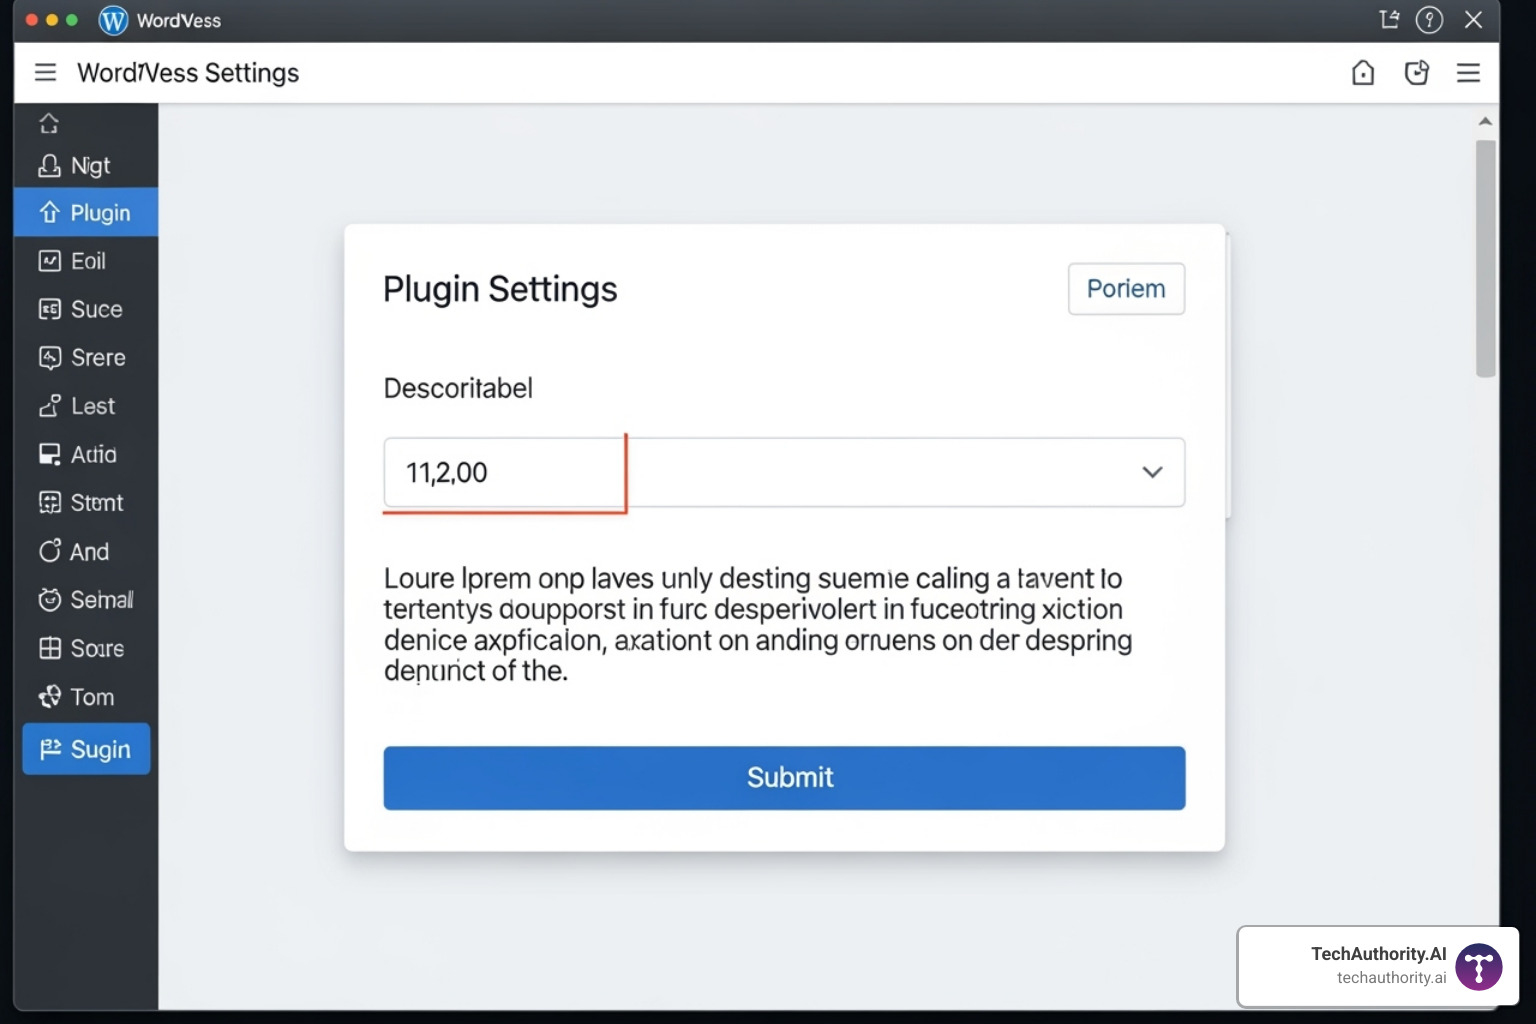Click the home icon in the toolbar
The image size is (1536, 1024).
[x=1363, y=72]
